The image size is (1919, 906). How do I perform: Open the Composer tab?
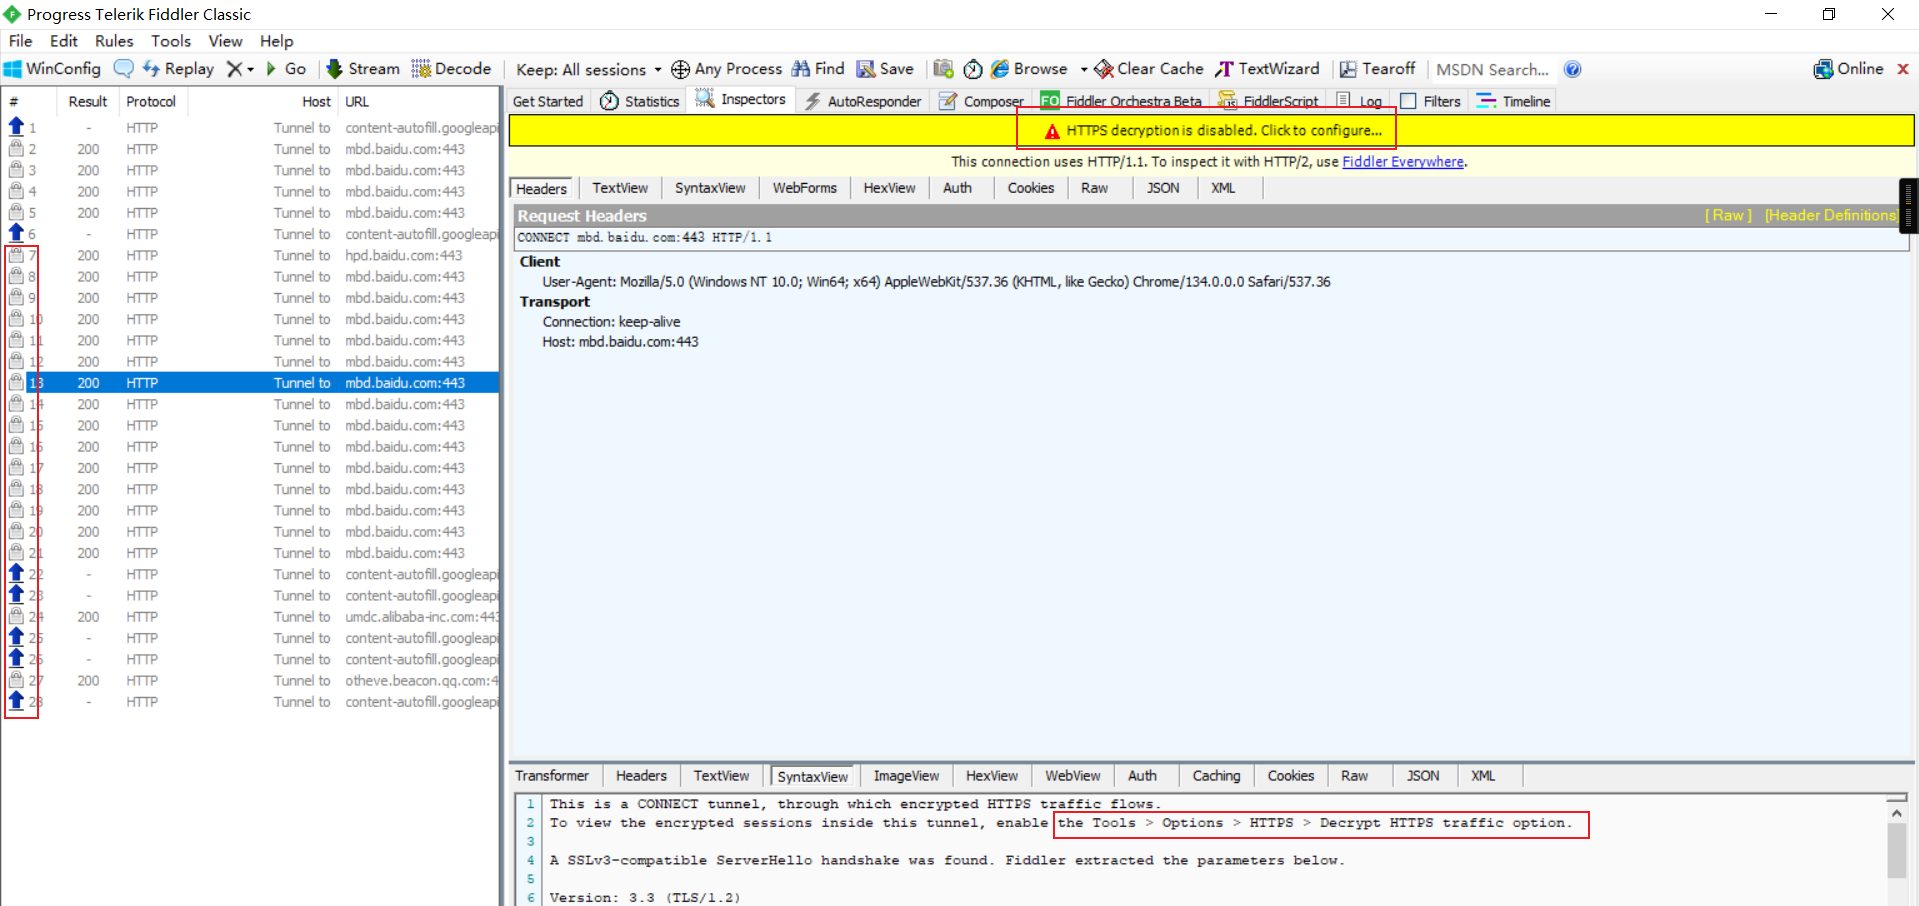coord(981,101)
